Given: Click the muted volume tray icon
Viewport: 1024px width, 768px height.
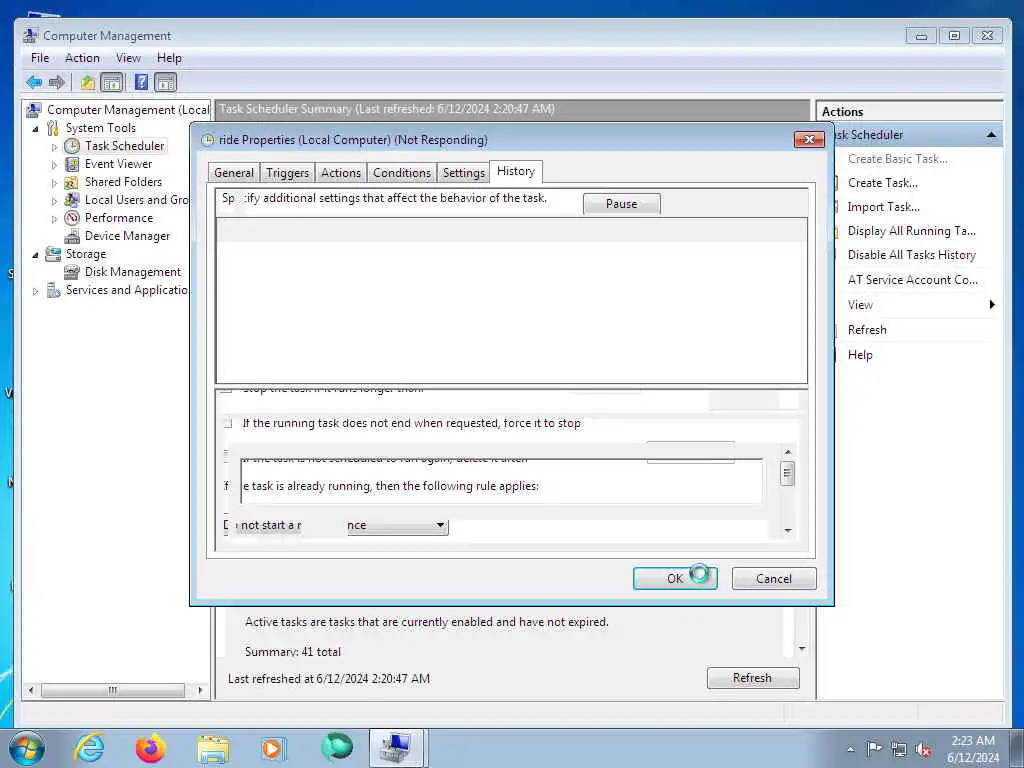Looking at the screenshot, I should [x=923, y=750].
